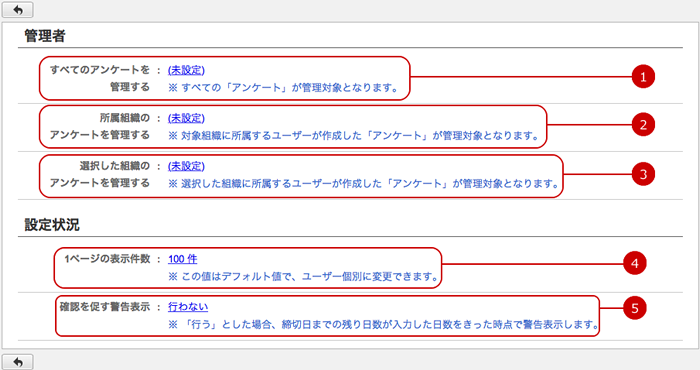The image size is (700, 370).
Task: Click the 管理者 section heading
Action: point(45,36)
